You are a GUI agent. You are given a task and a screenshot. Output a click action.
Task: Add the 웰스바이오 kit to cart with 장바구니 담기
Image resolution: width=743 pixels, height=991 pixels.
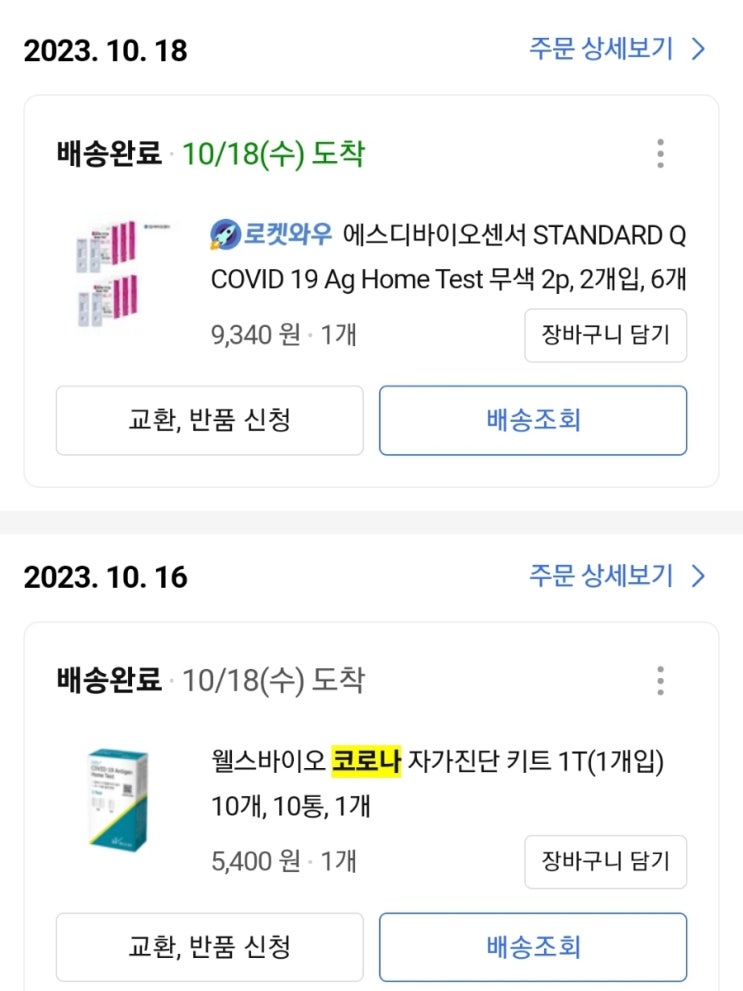coord(606,861)
